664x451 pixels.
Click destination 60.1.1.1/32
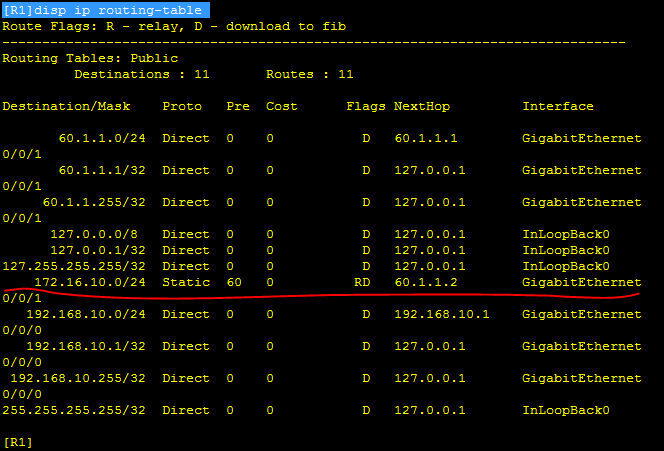tap(102, 170)
